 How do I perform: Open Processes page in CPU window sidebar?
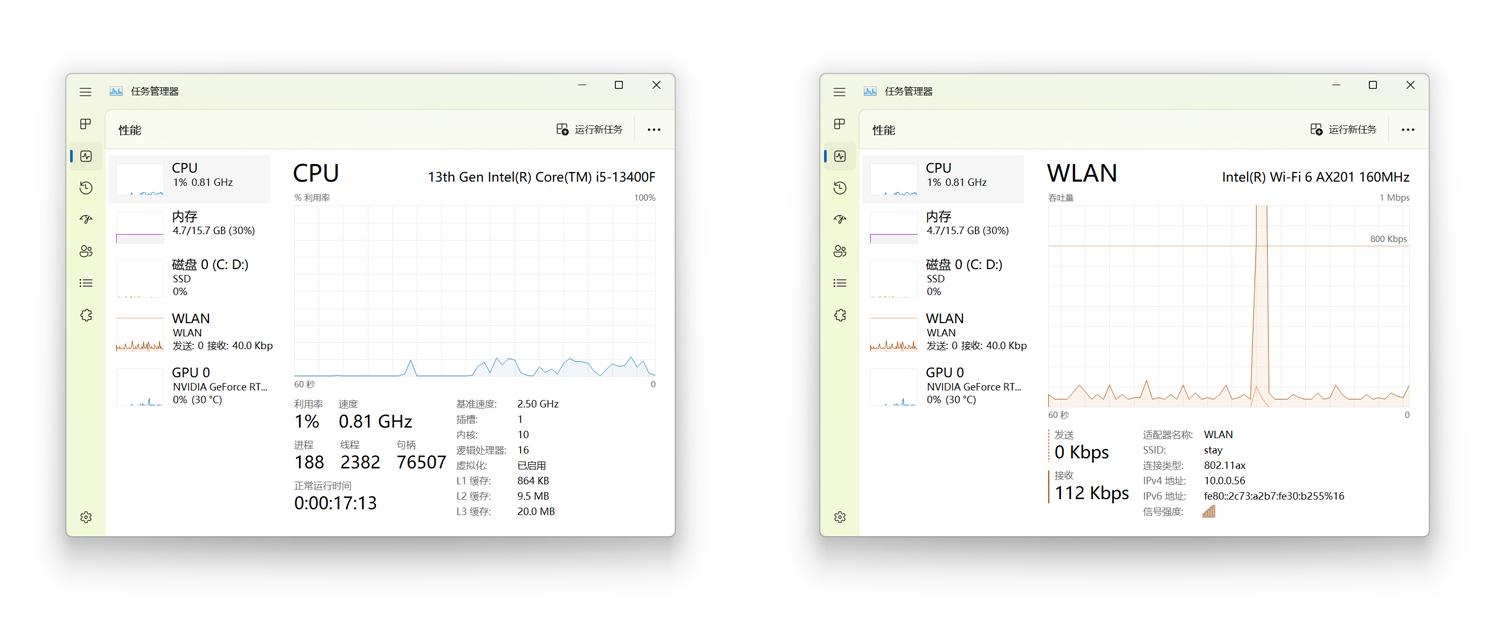(86, 124)
